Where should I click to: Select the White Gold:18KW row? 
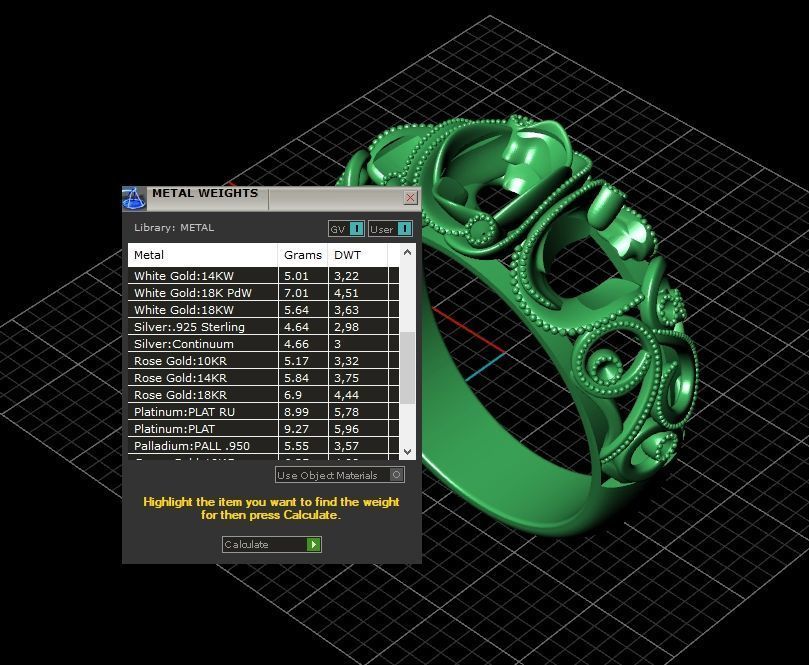[x=264, y=310]
